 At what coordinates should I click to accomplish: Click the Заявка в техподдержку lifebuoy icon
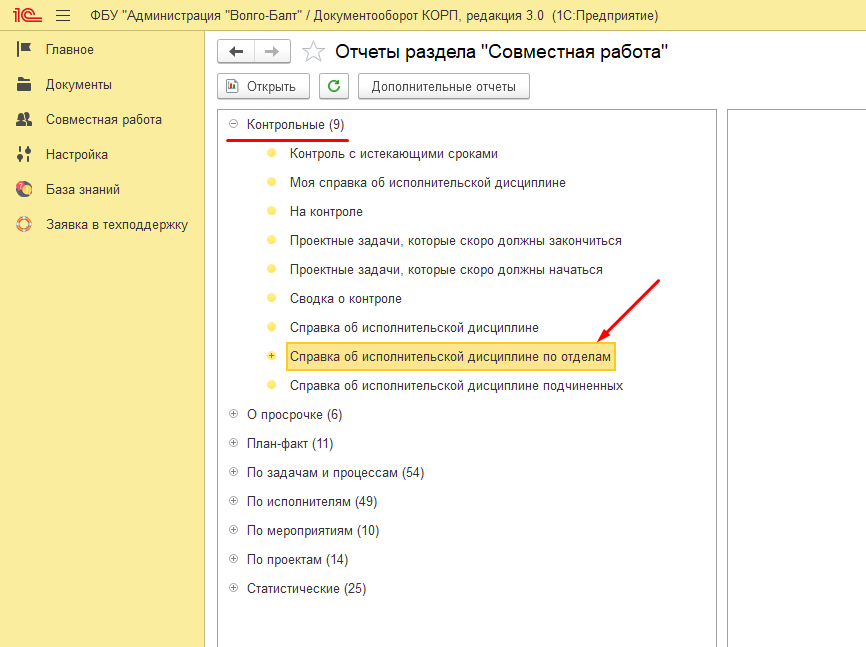click(25, 224)
